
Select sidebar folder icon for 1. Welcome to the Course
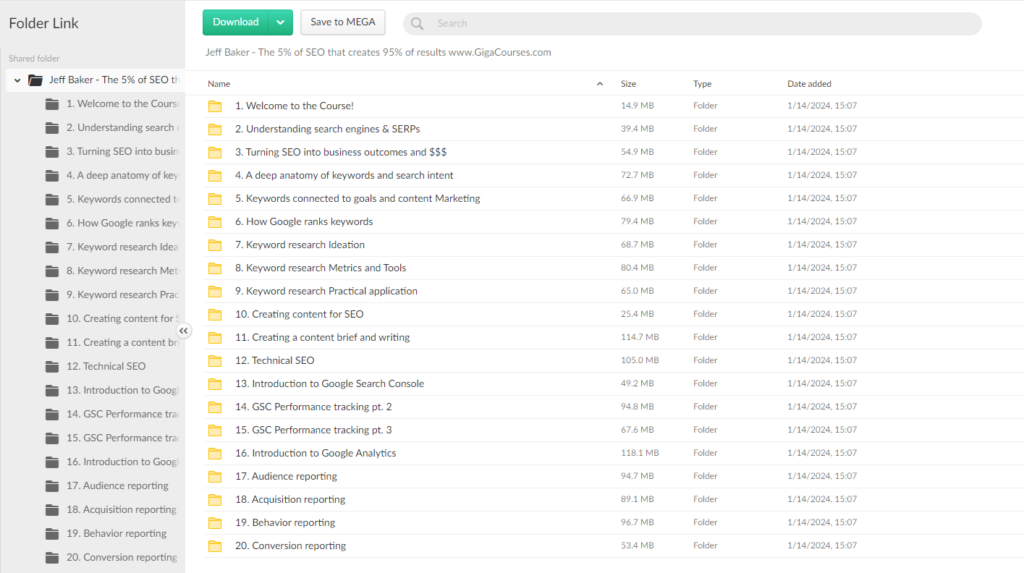[x=52, y=104]
